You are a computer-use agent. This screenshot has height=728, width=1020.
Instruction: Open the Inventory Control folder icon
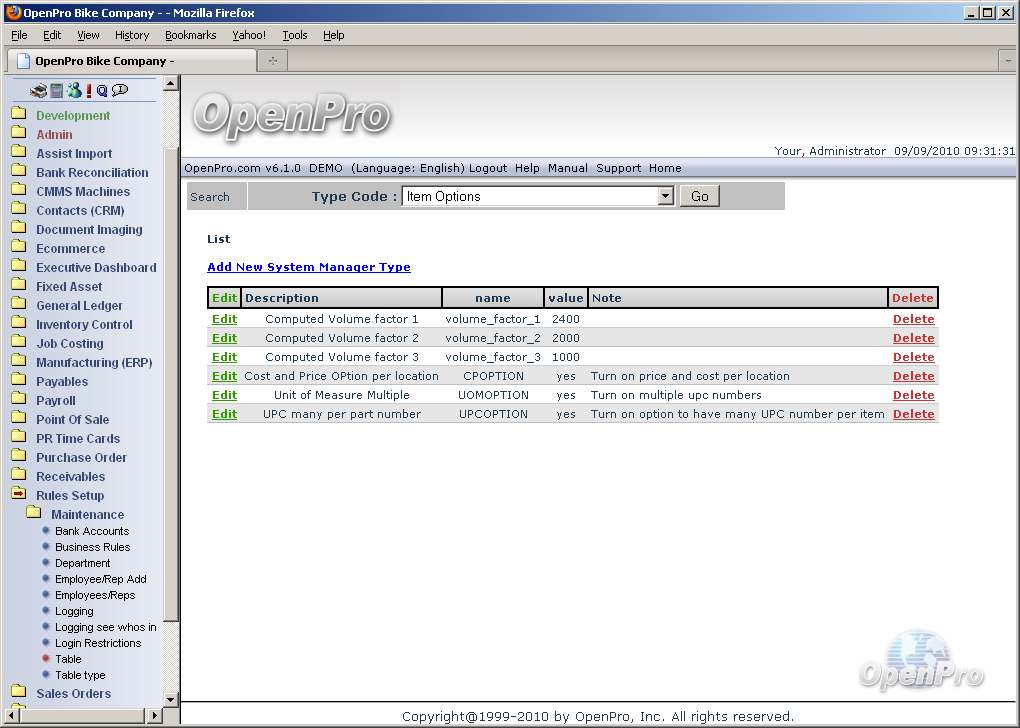[18, 324]
